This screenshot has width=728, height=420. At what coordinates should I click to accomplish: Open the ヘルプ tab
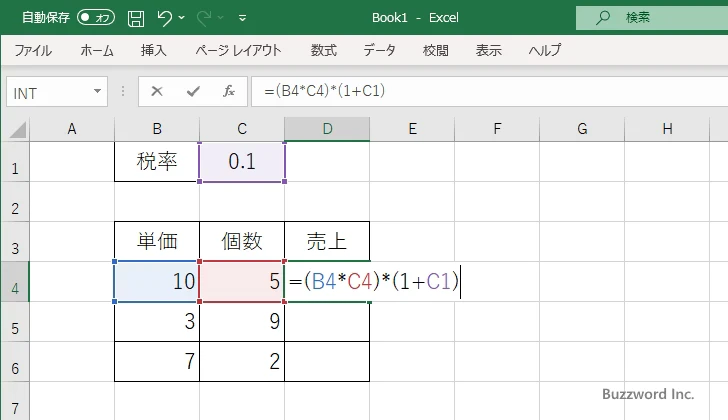(545, 50)
